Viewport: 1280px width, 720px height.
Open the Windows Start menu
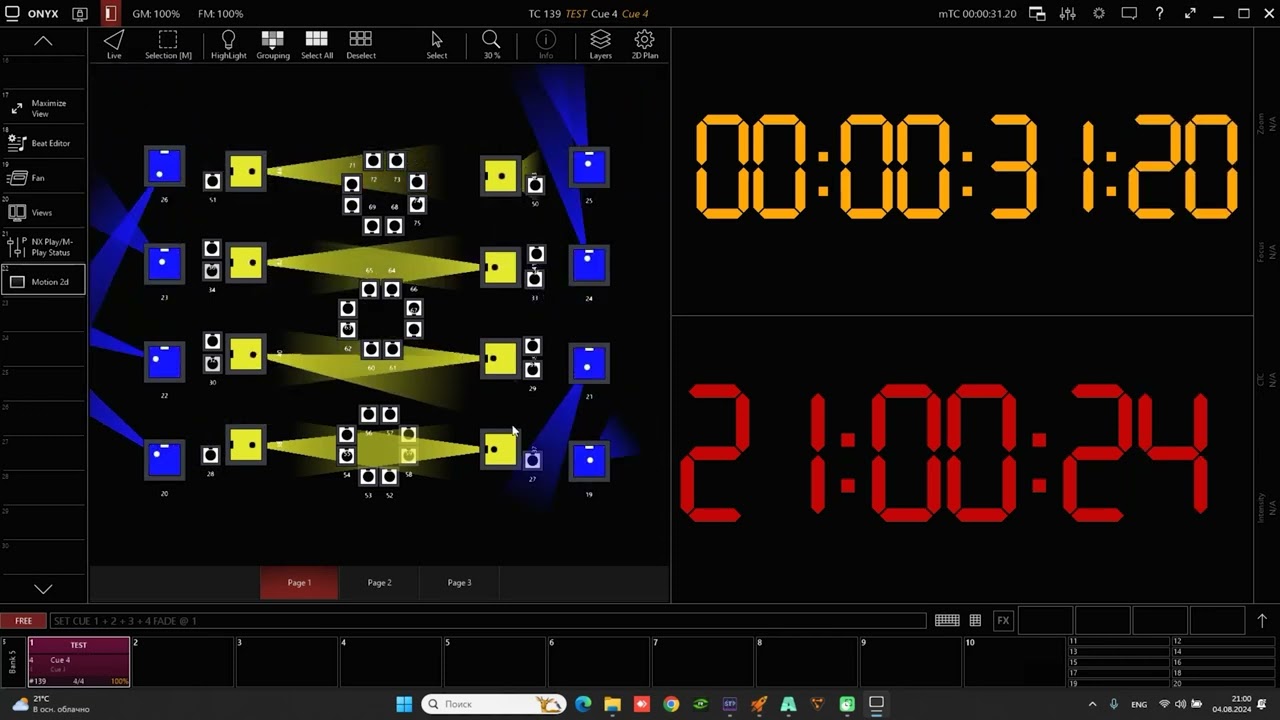404,704
